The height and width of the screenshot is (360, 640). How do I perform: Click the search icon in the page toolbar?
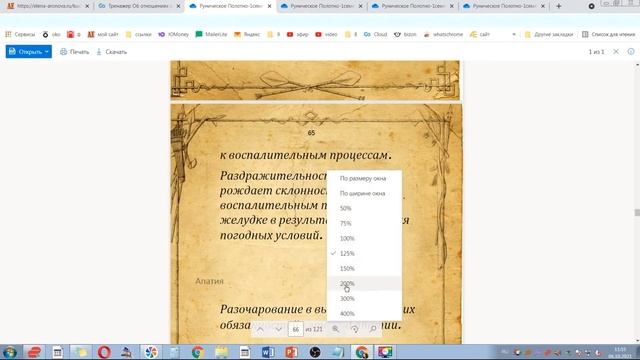pos(373,329)
